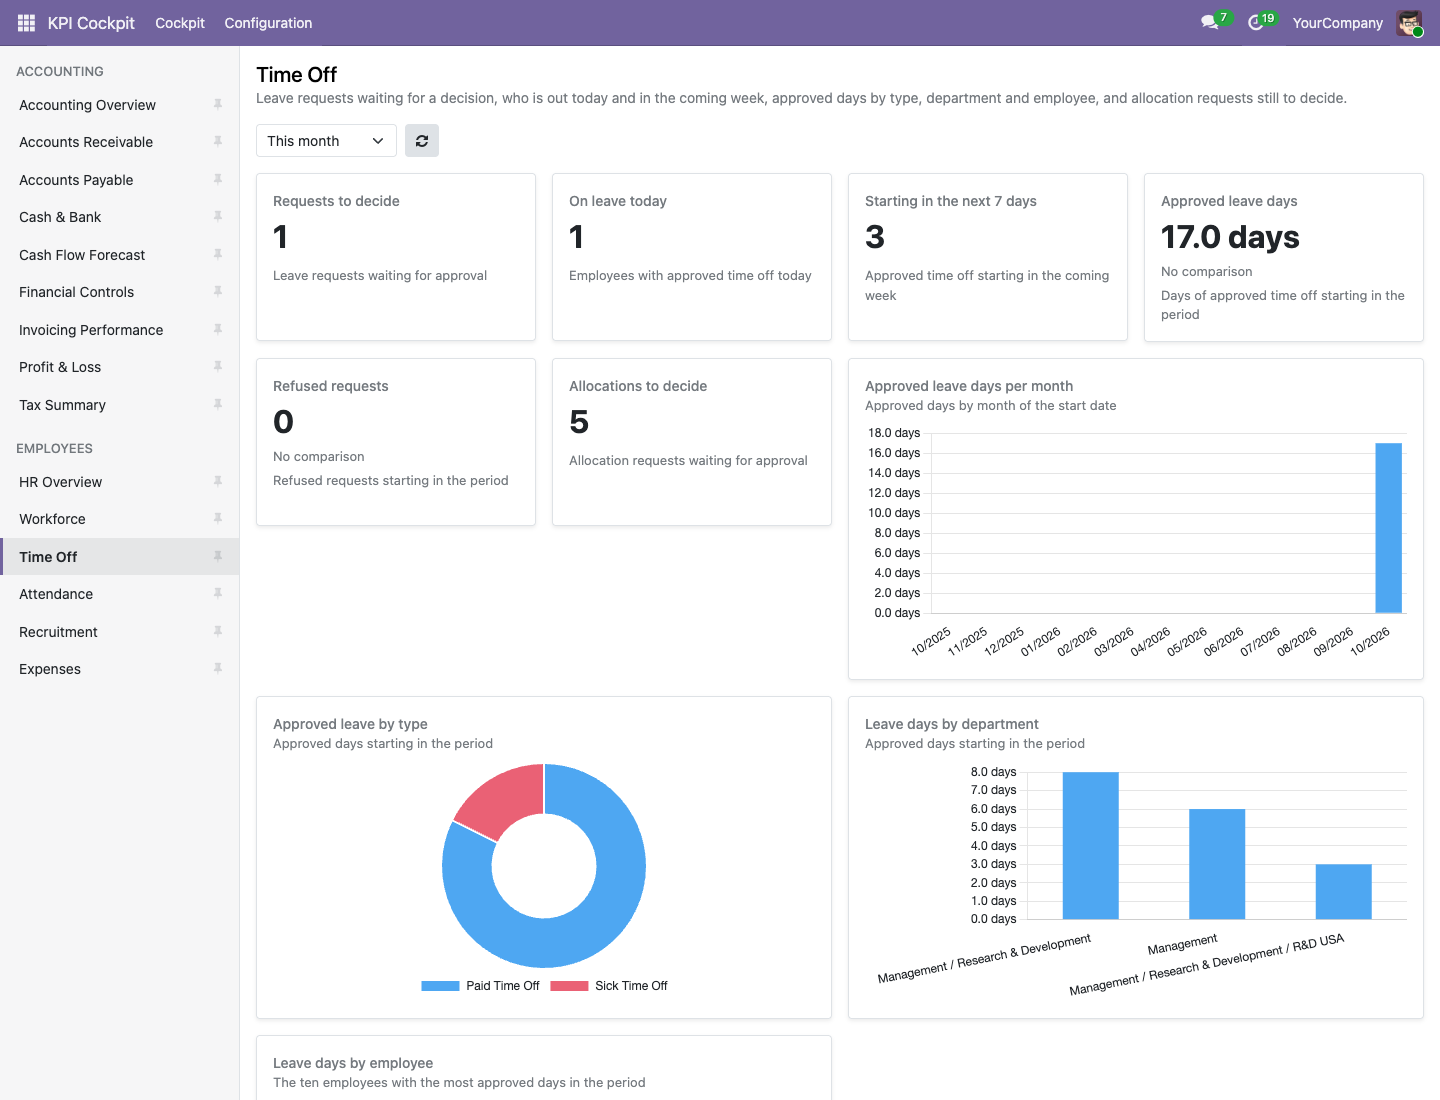1440x1100 pixels.
Task: Open the Attendance dashboard
Action: [120, 594]
